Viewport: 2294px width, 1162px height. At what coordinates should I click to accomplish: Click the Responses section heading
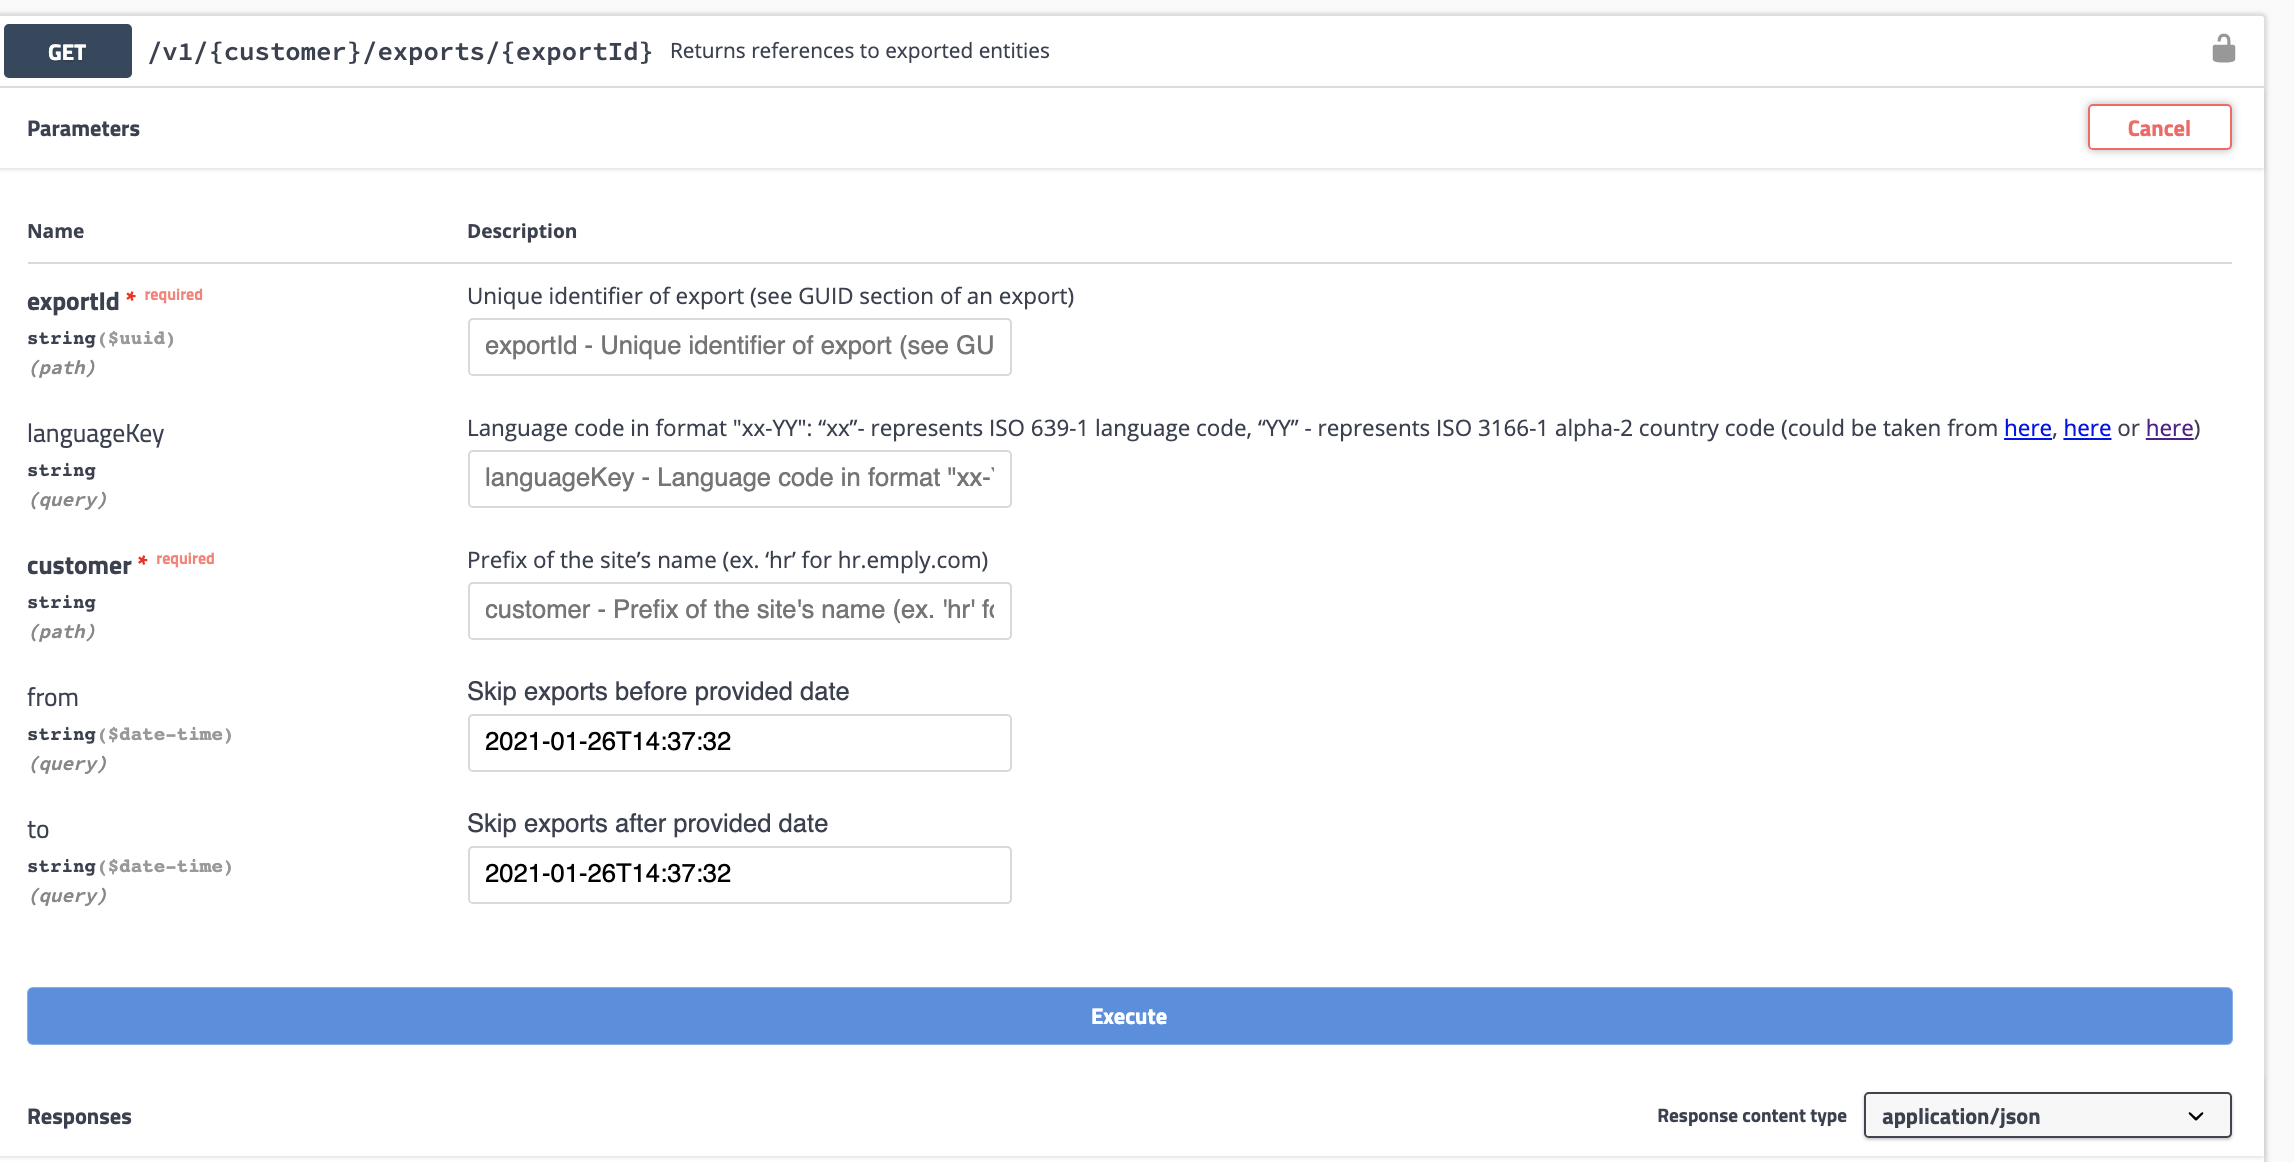click(79, 1116)
